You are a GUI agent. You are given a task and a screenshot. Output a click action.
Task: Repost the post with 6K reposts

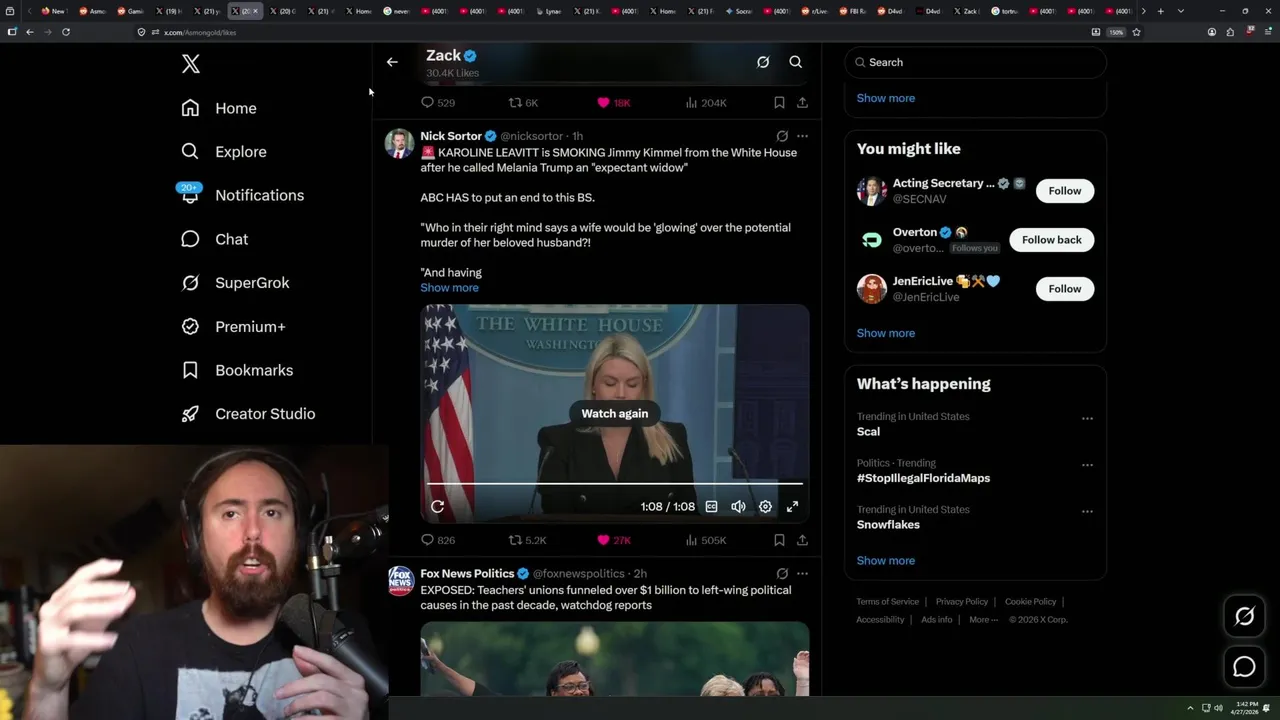coord(524,103)
